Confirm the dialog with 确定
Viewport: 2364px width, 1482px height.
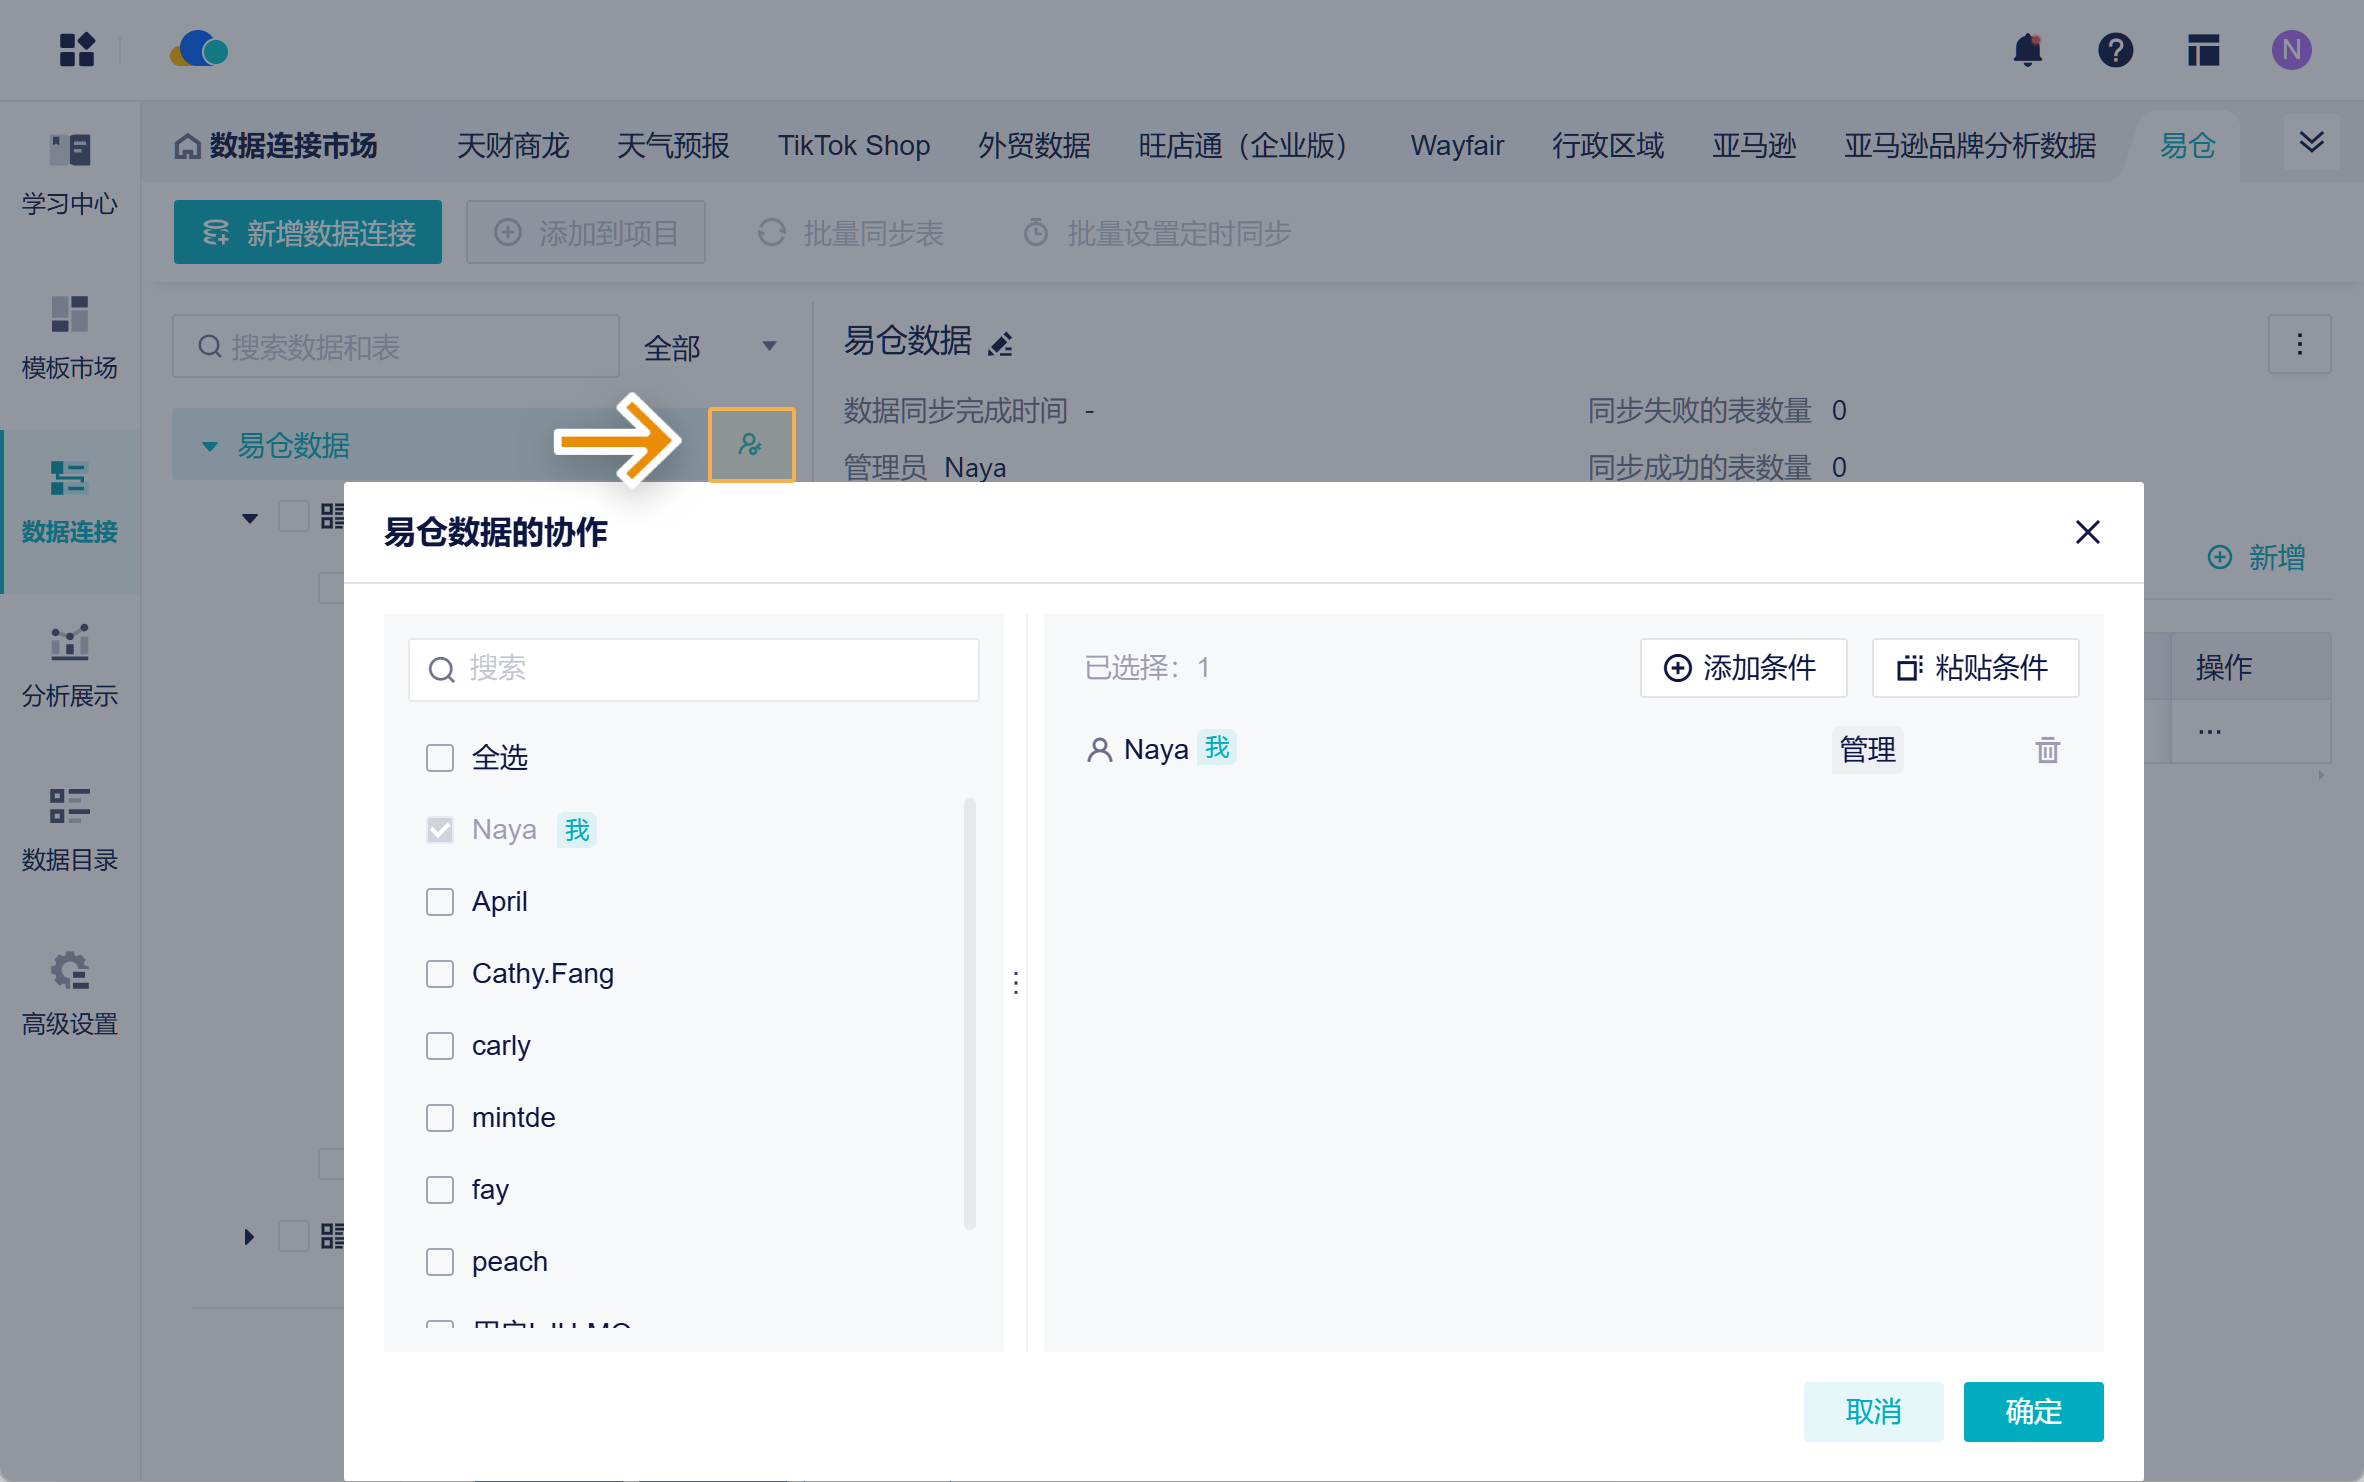(x=2033, y=1411)
